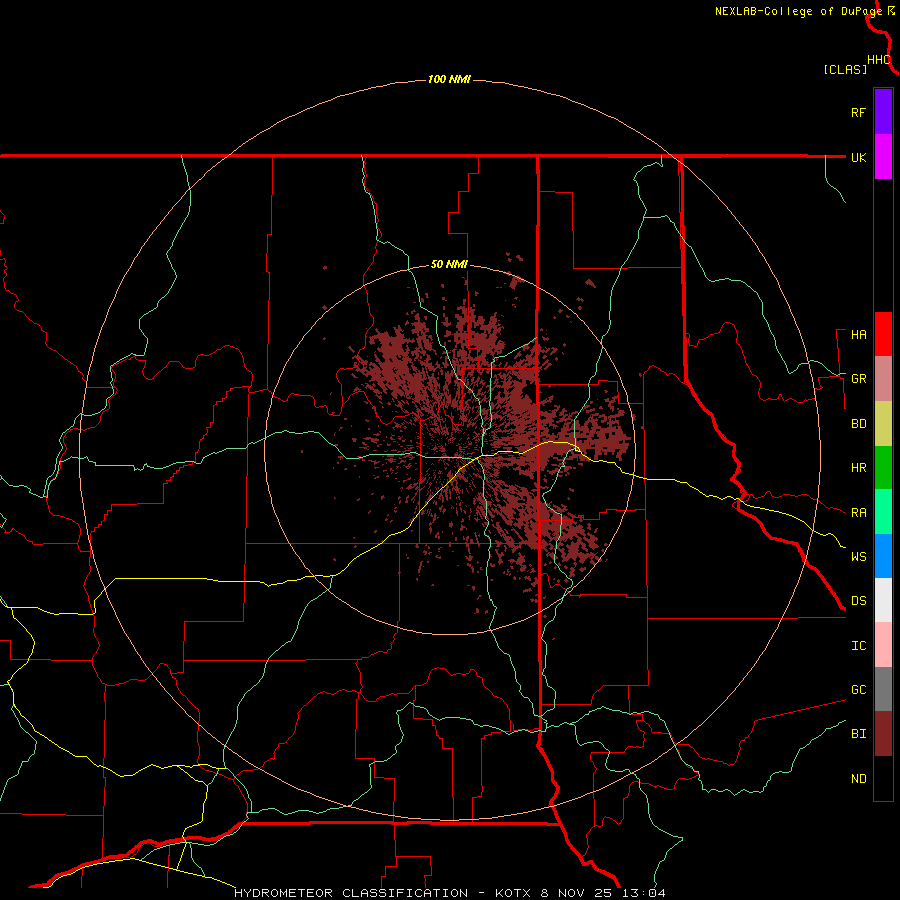Click the DS white legend swatch
The image size is (900, 900).
coord(883,600)
